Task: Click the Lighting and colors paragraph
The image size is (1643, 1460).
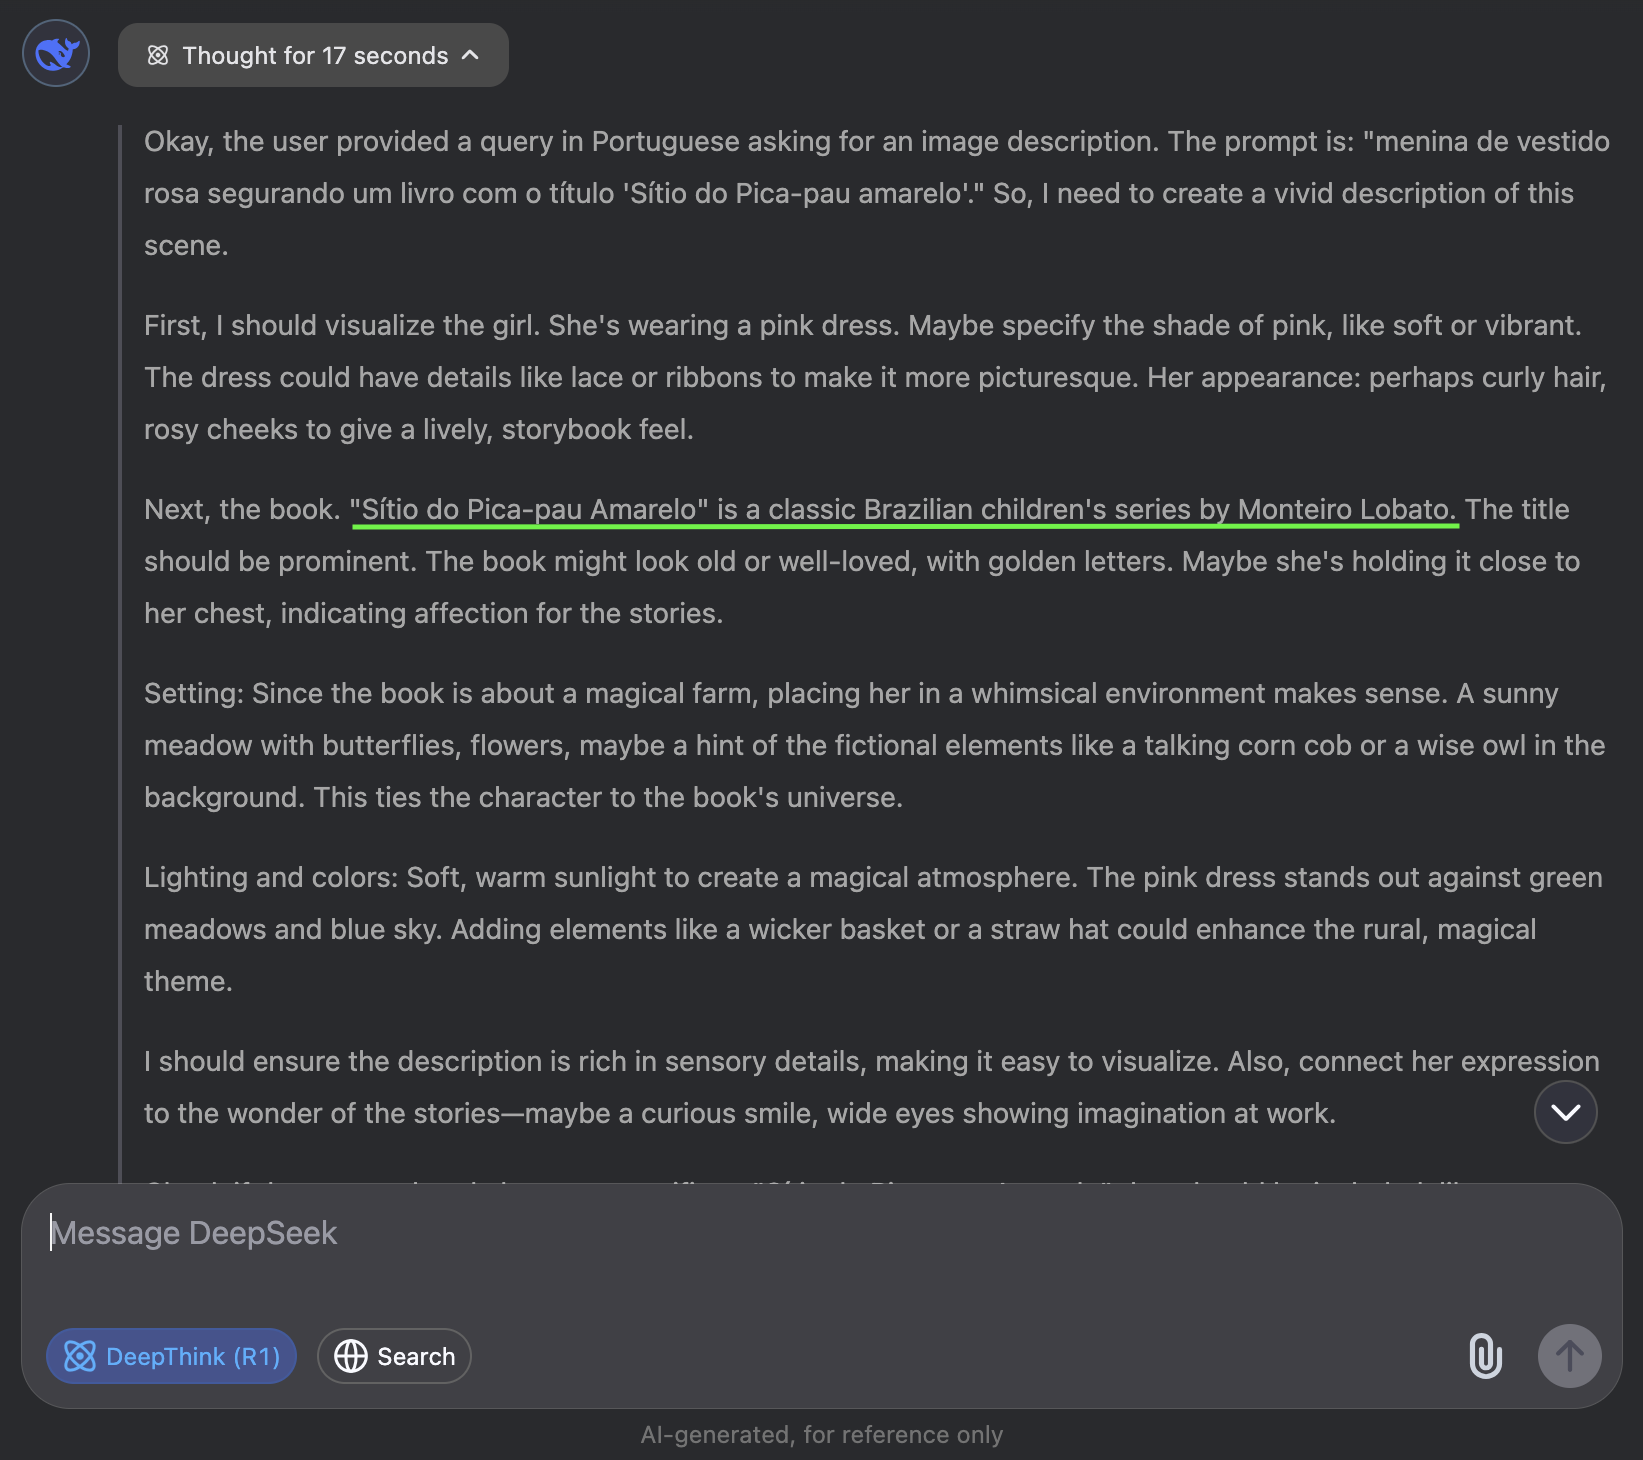Action: (x=874, y=929)
